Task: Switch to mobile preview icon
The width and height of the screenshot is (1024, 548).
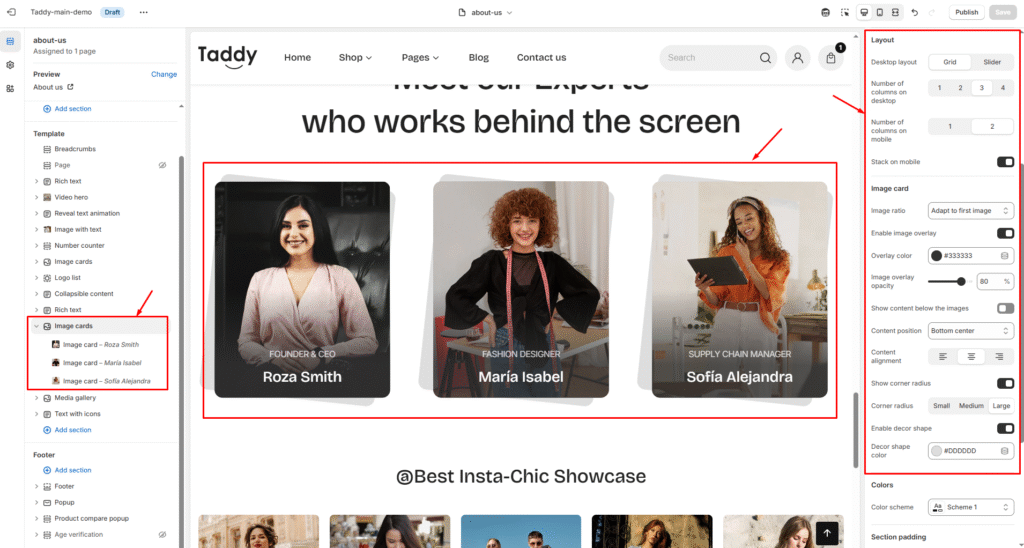Action: (880, 12)
